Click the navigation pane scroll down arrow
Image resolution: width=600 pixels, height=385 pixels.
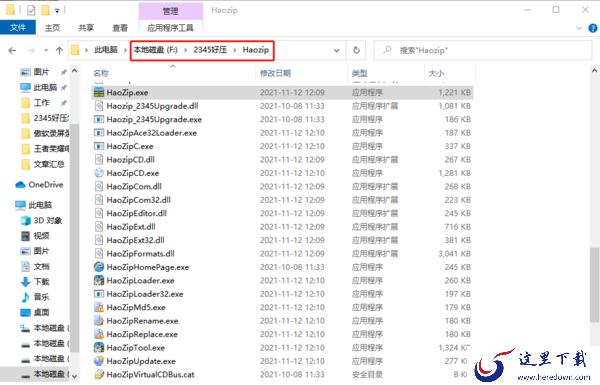tap(74, 376)
